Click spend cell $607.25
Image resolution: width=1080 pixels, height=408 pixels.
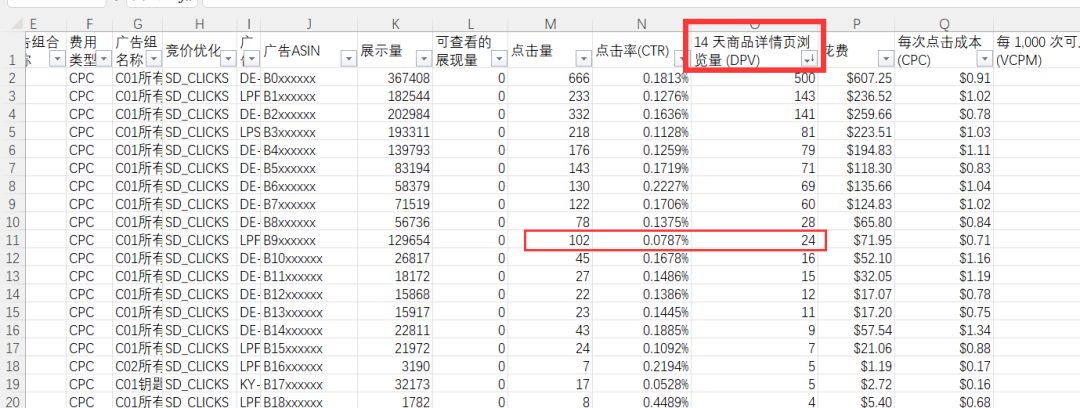[x=856, y=78]
